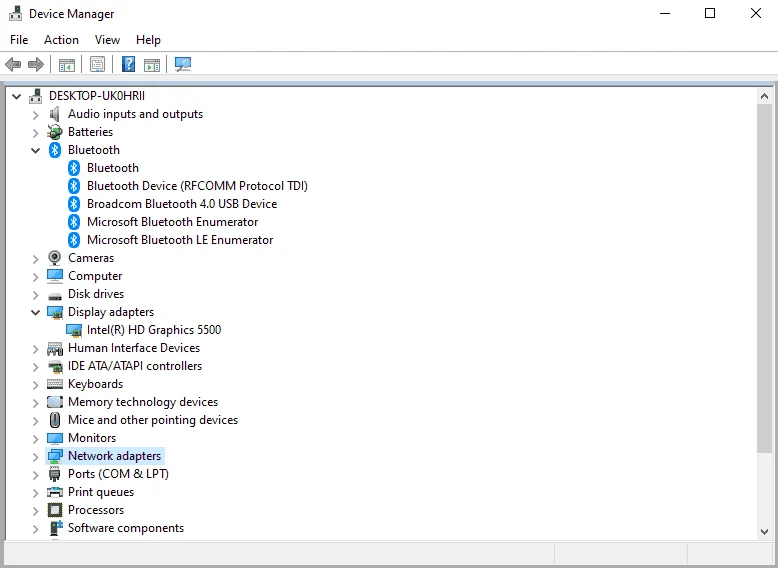Expand the Batteries chevron

click(x=35, y=133)
